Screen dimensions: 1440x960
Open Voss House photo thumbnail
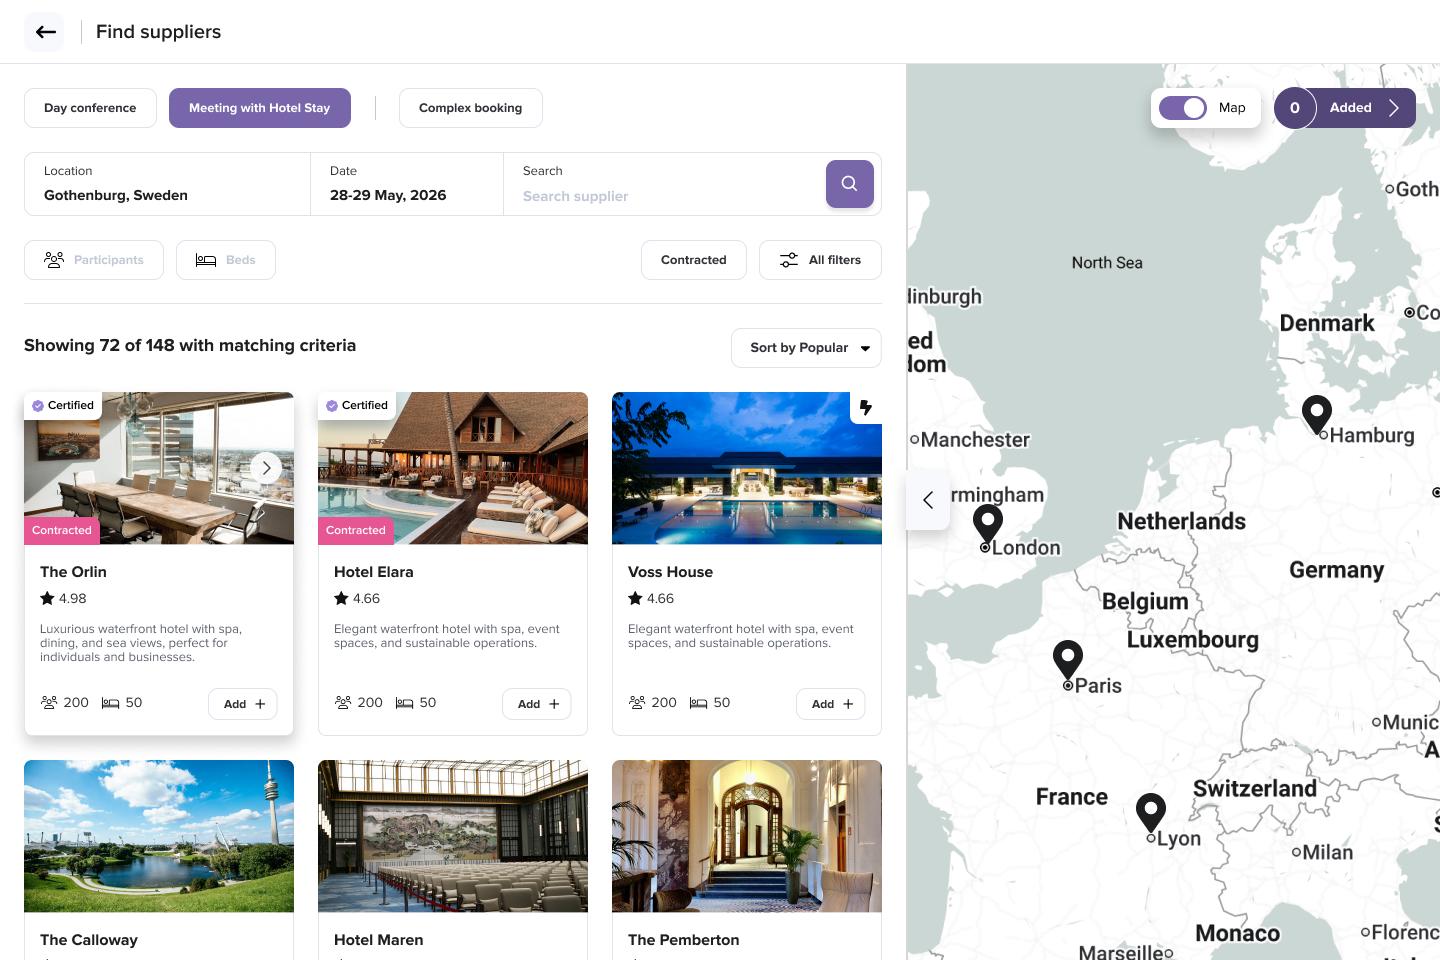(747, 468)
